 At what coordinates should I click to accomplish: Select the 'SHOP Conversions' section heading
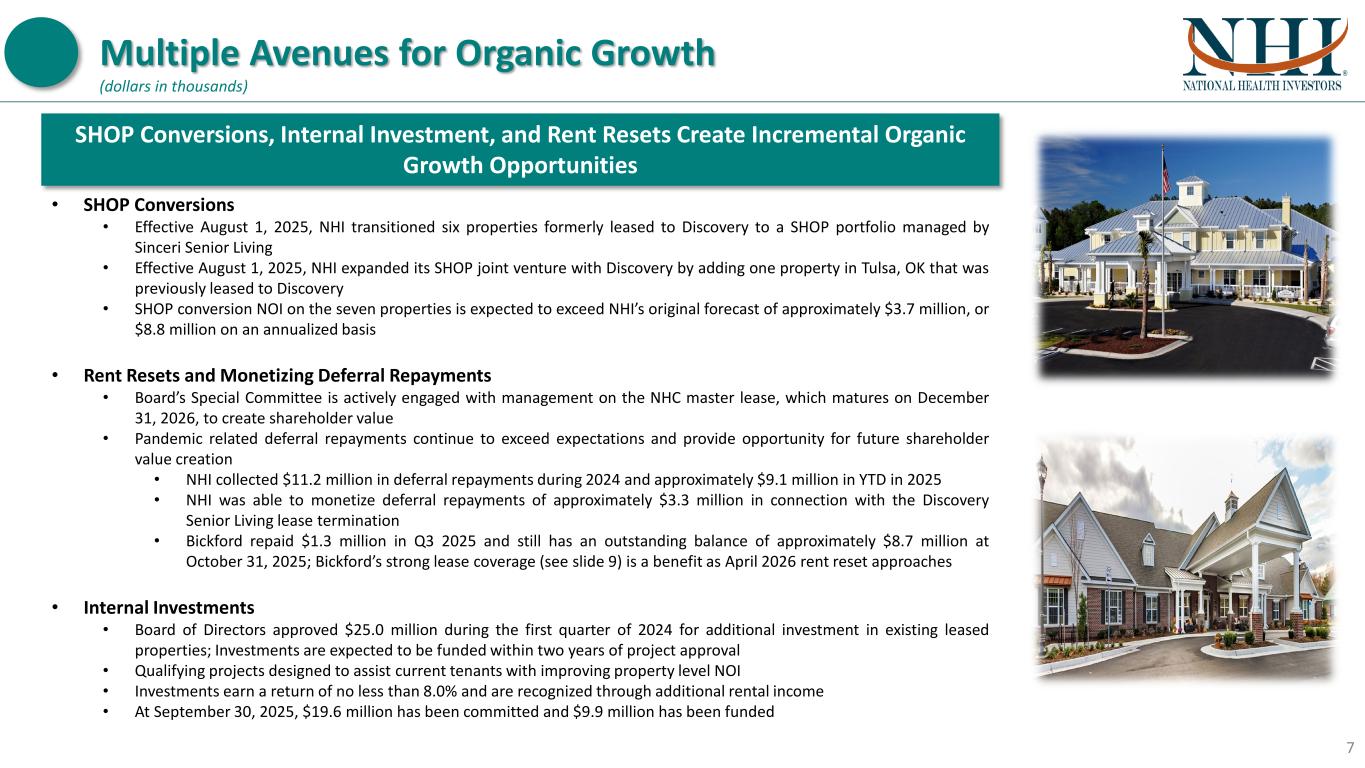pyautogui.click(x=158, y=205)
